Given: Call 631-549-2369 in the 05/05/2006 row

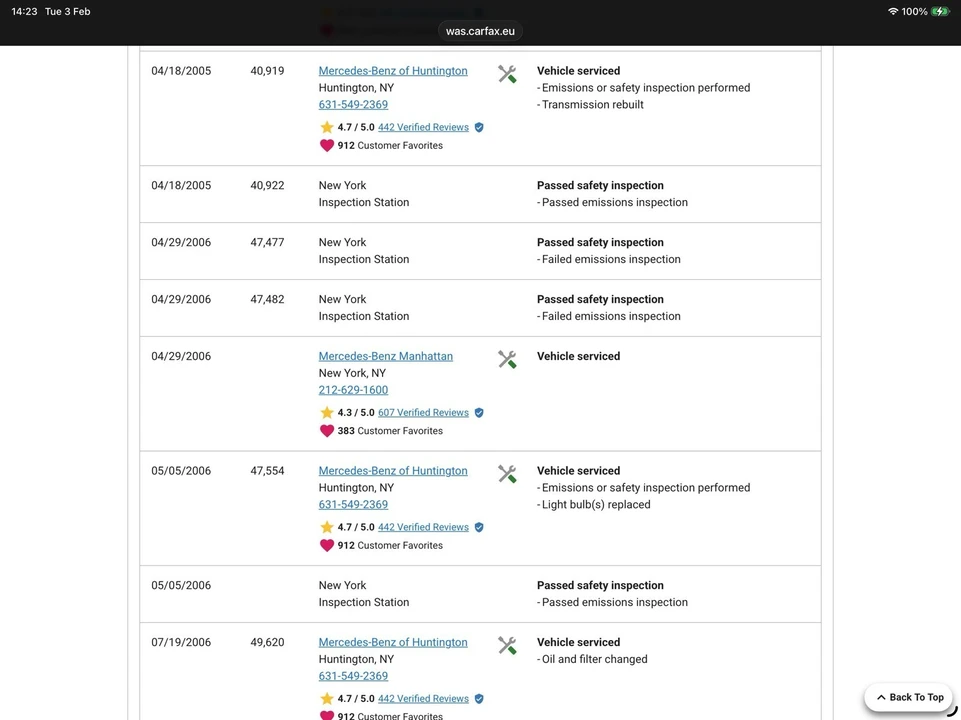Looking at the screenshot, I should [x=353, y=505].
